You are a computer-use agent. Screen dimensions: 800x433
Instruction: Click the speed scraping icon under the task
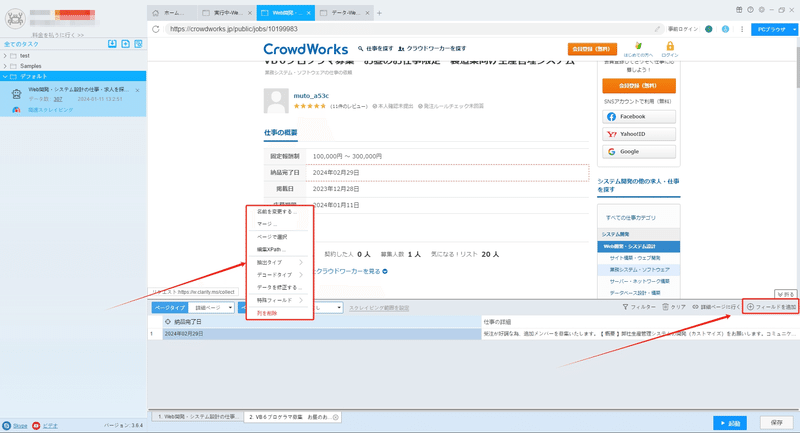[x=16, y=110]
